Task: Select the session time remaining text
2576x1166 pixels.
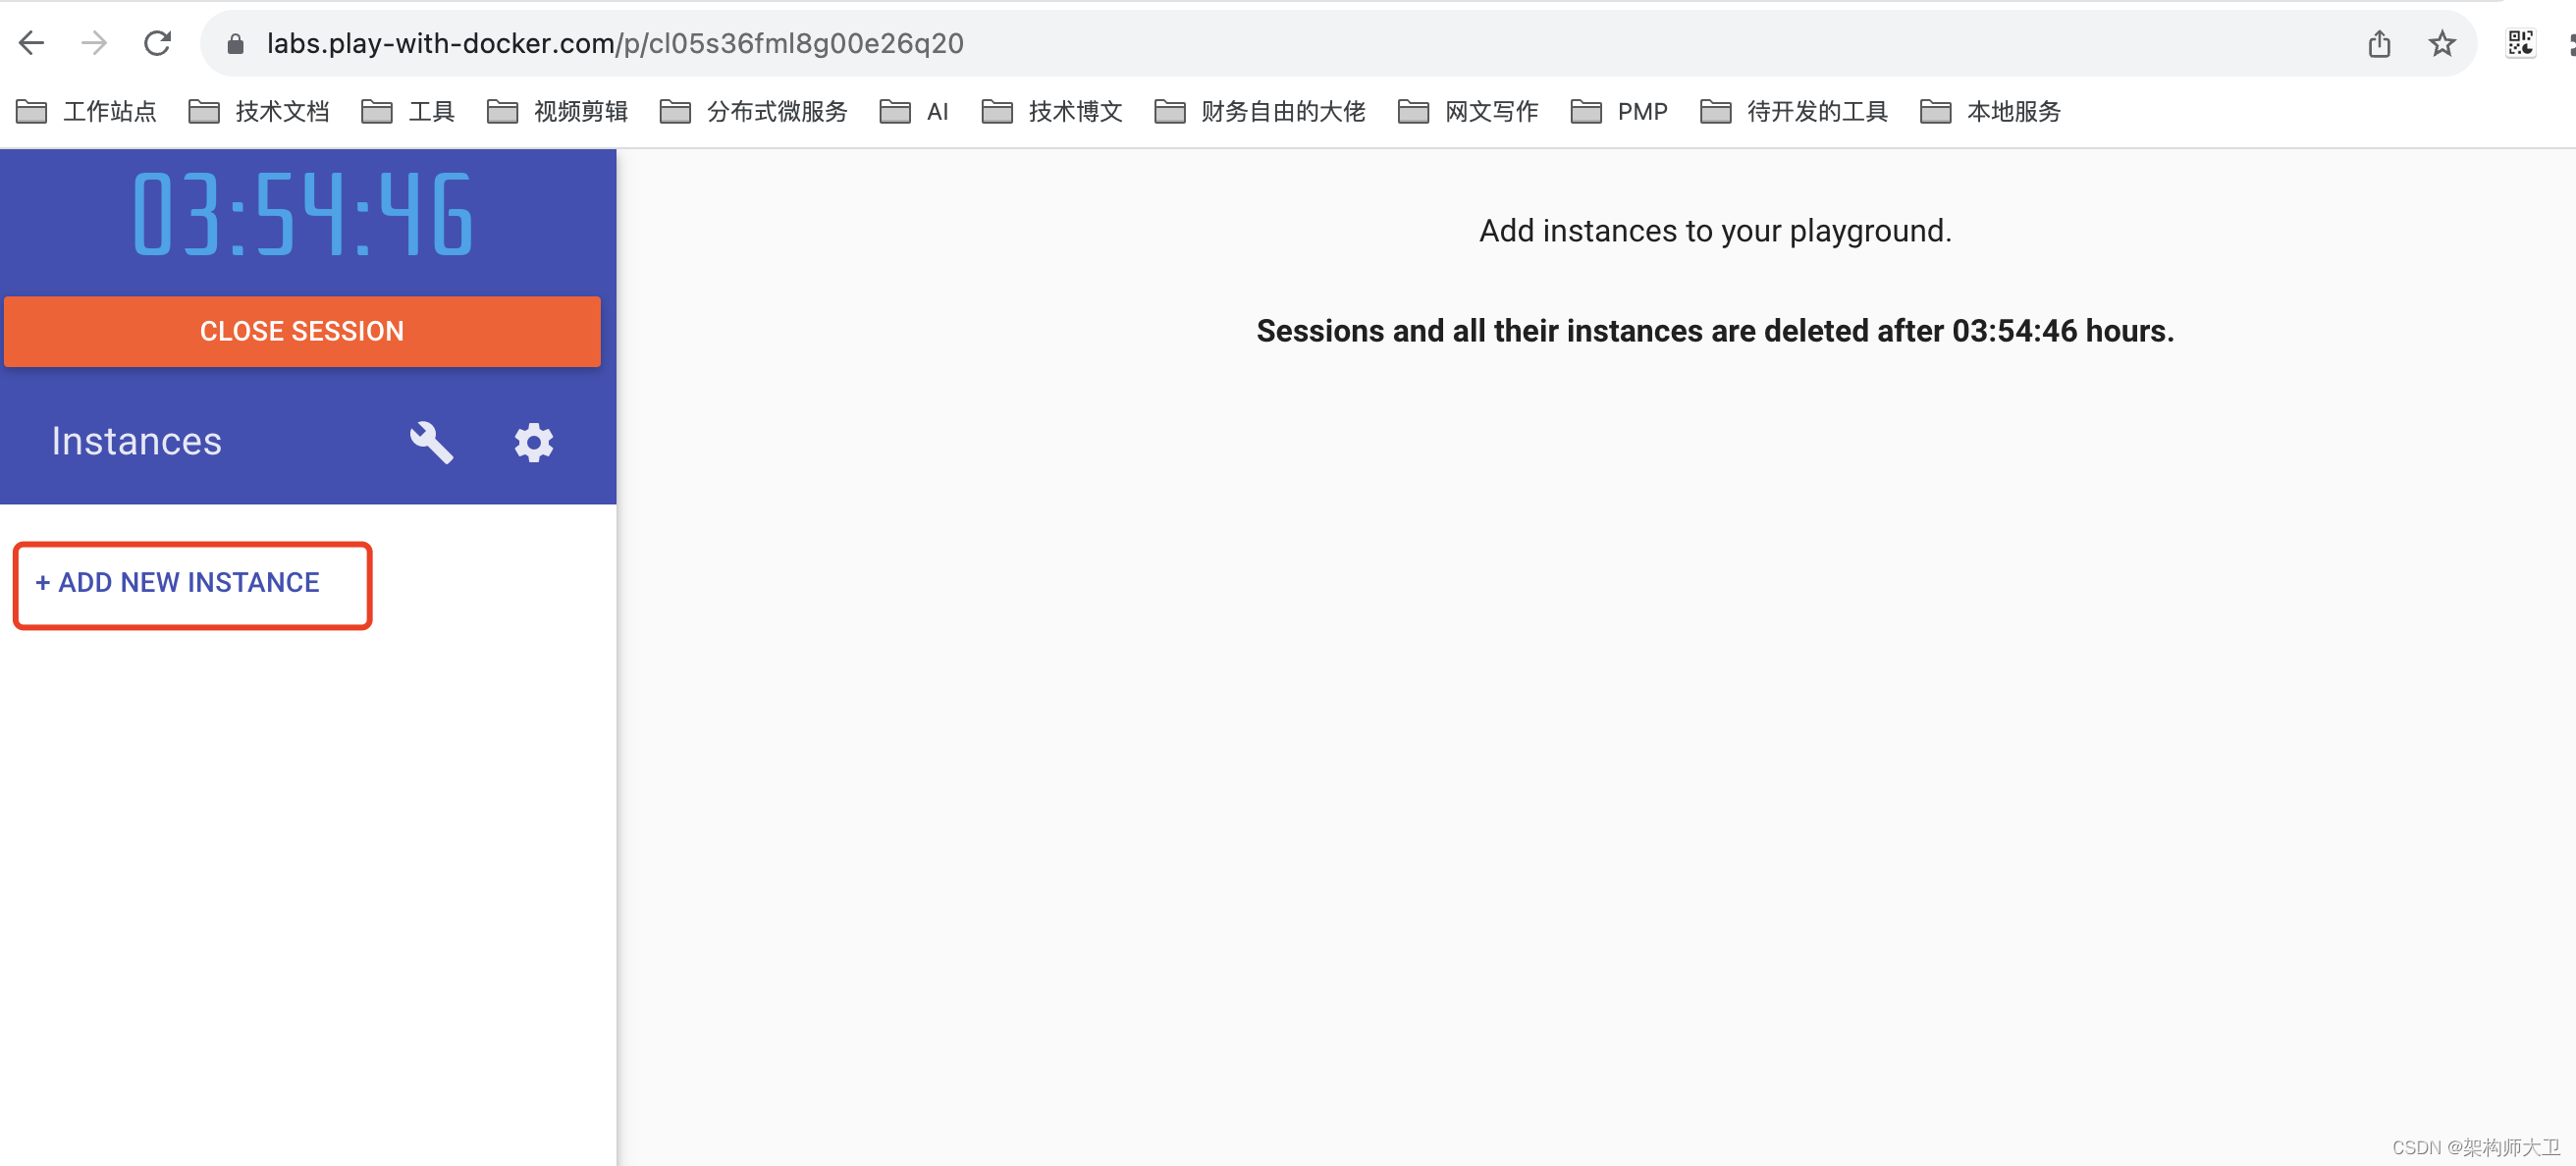Action: click(x=1714, y=331)
